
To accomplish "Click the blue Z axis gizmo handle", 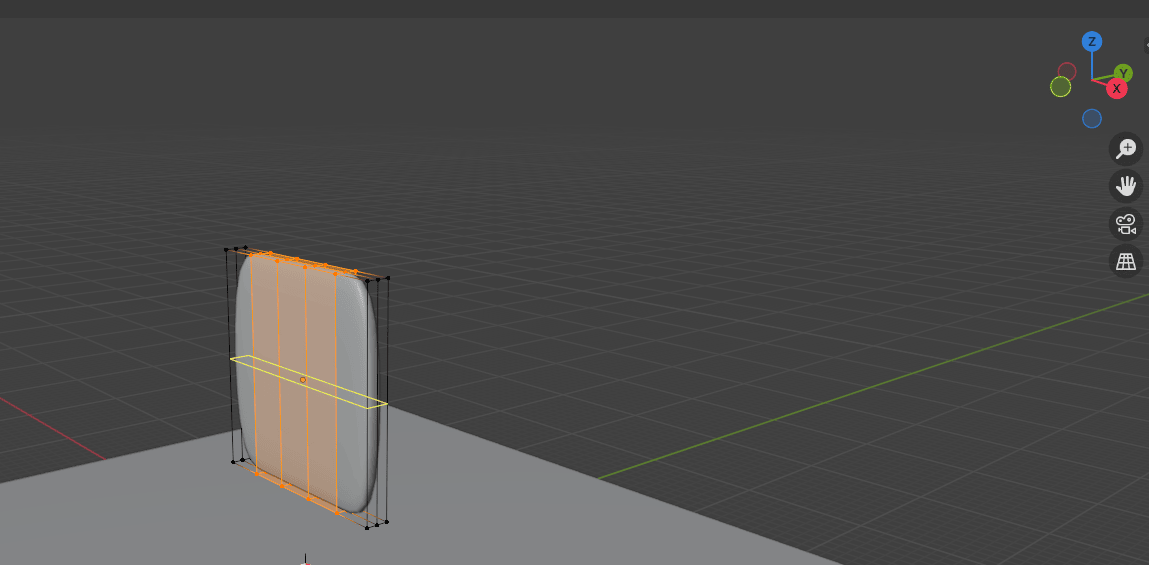I will [1092, 41].
